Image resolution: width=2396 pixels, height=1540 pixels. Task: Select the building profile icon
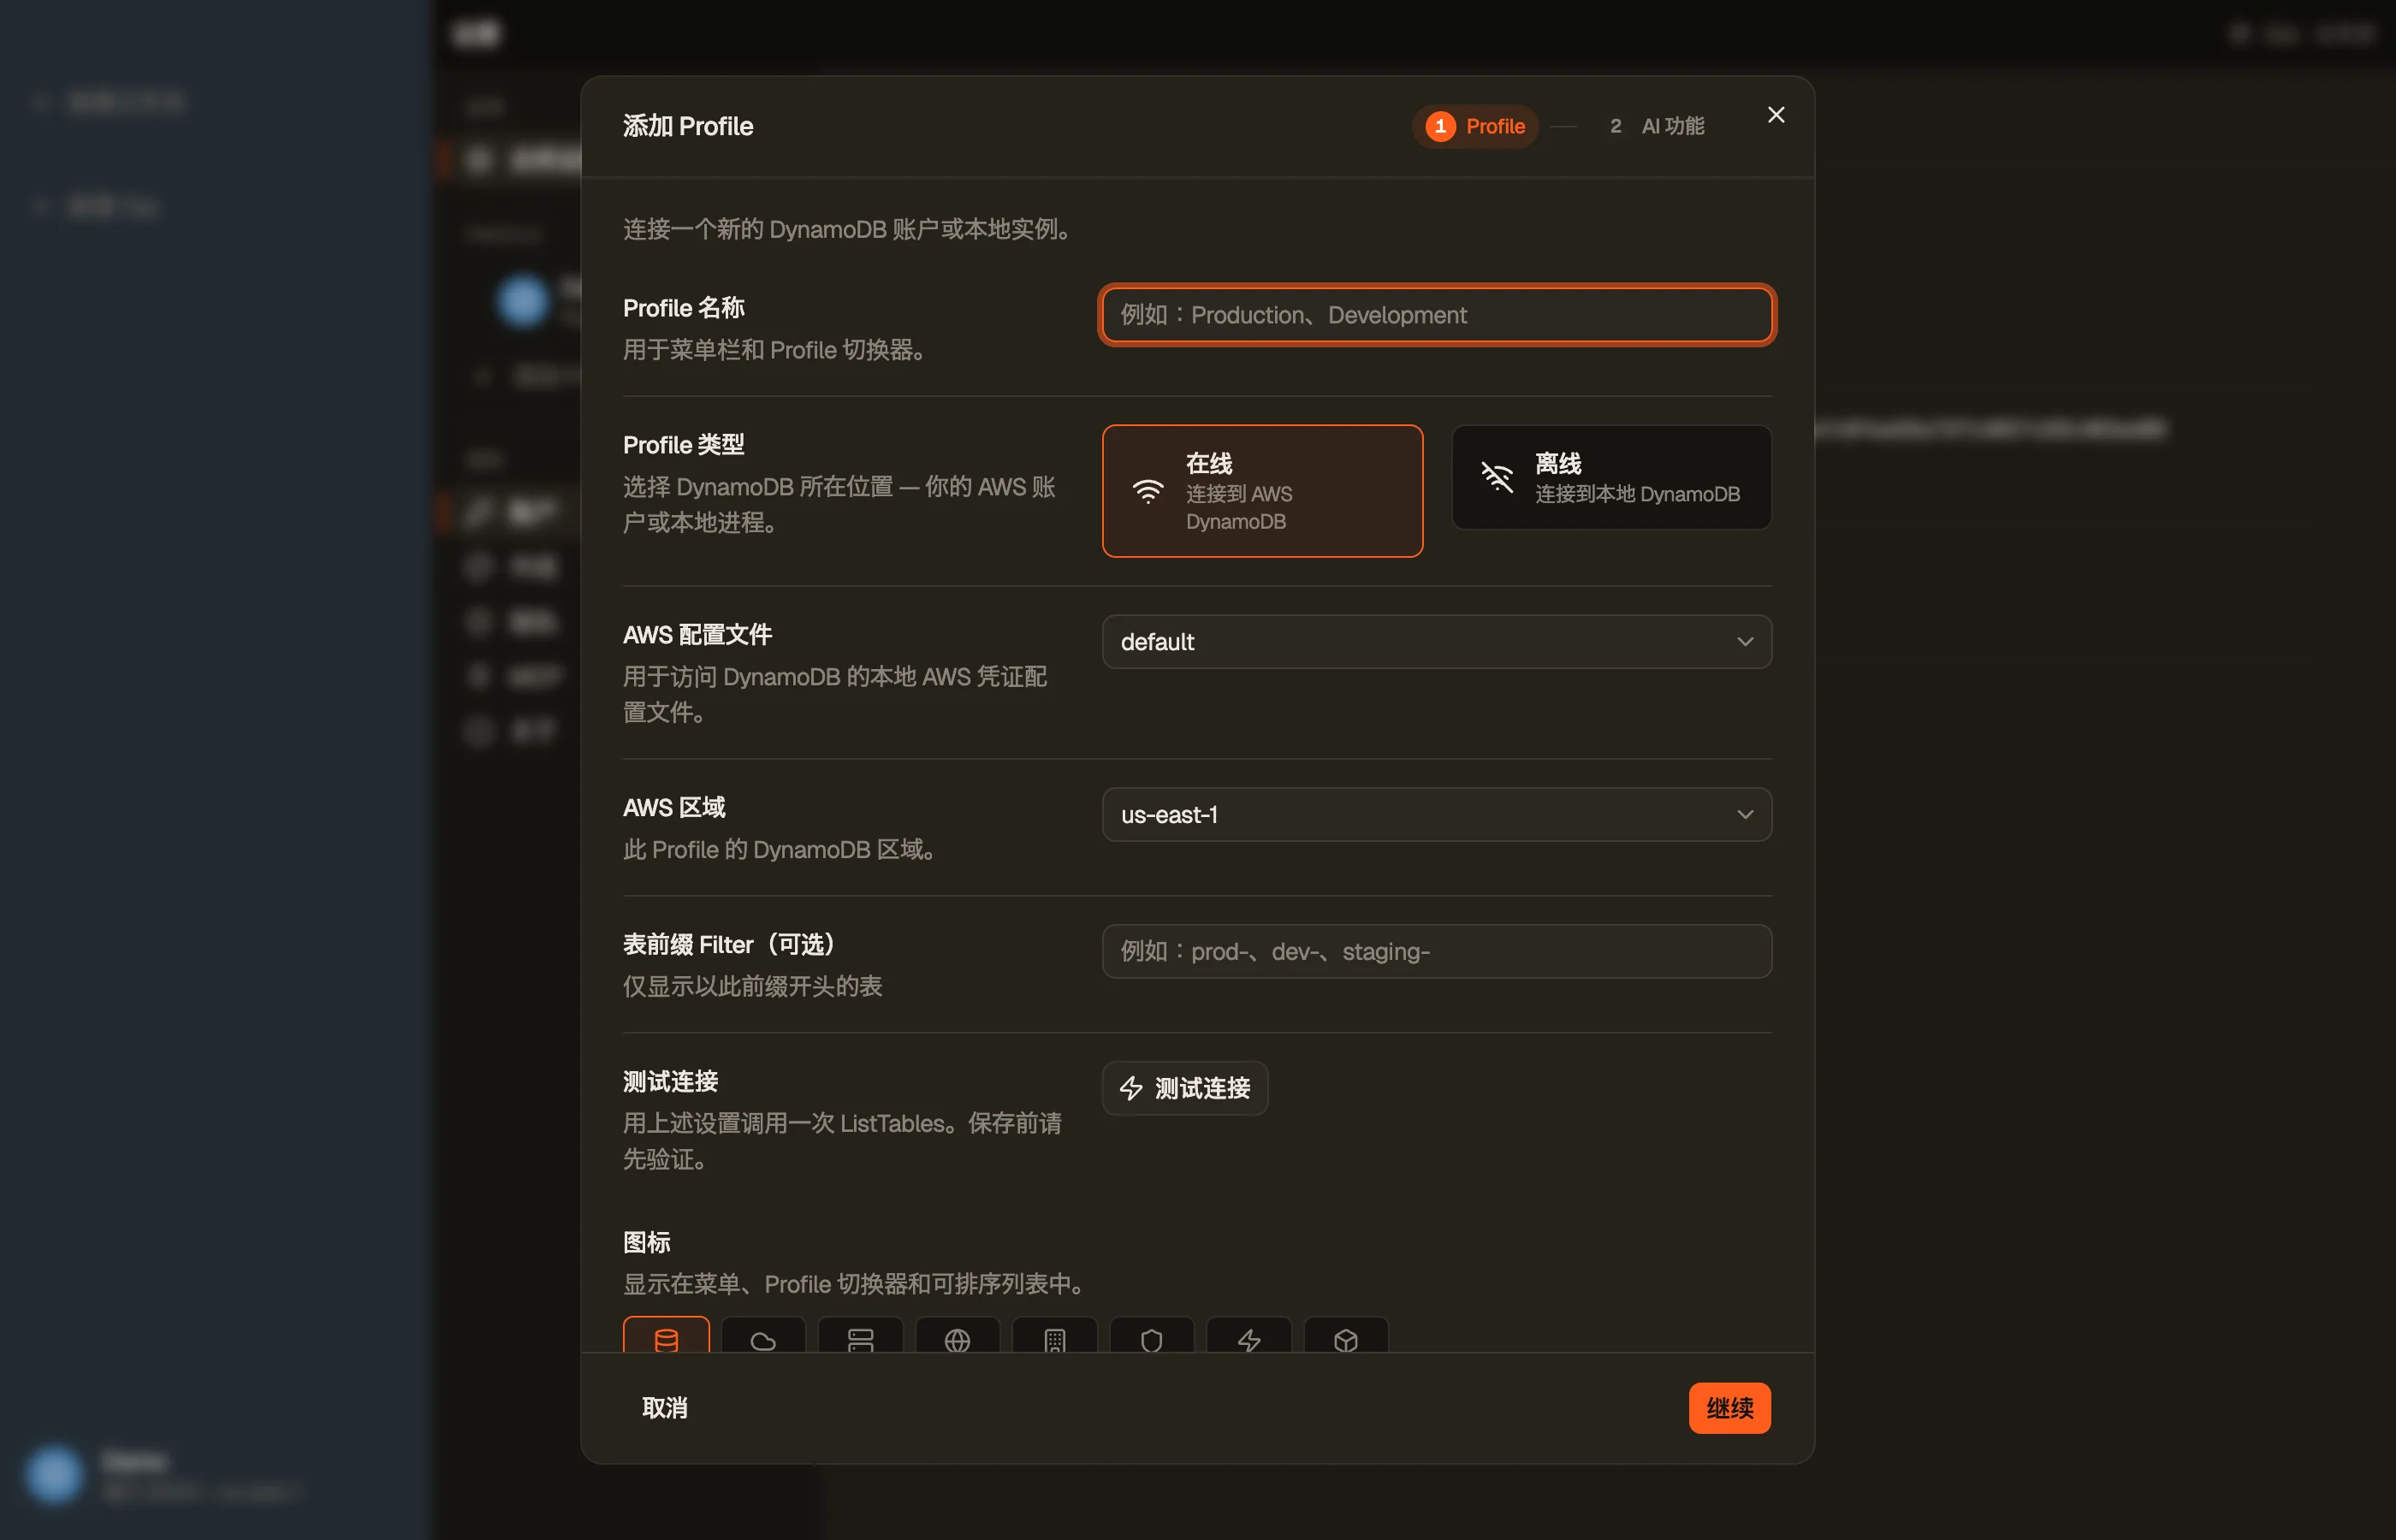(1054, 1336)
